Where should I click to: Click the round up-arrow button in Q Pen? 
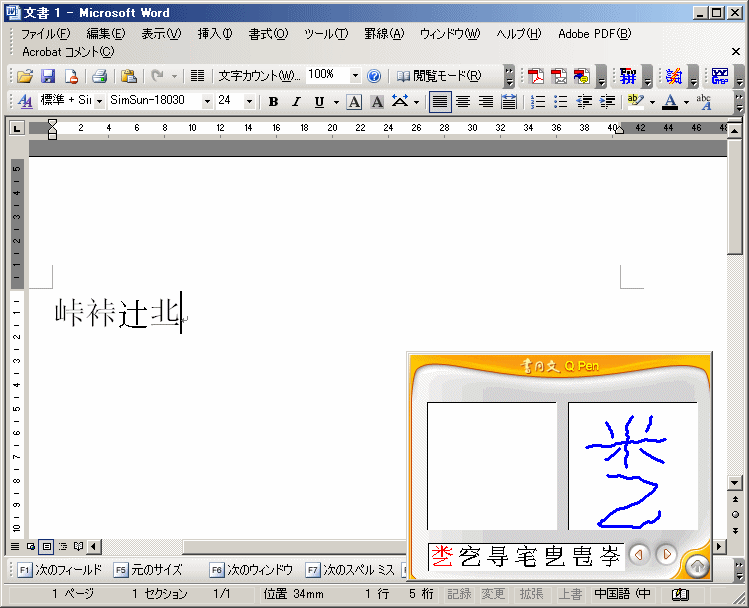(x=697, y=567)
